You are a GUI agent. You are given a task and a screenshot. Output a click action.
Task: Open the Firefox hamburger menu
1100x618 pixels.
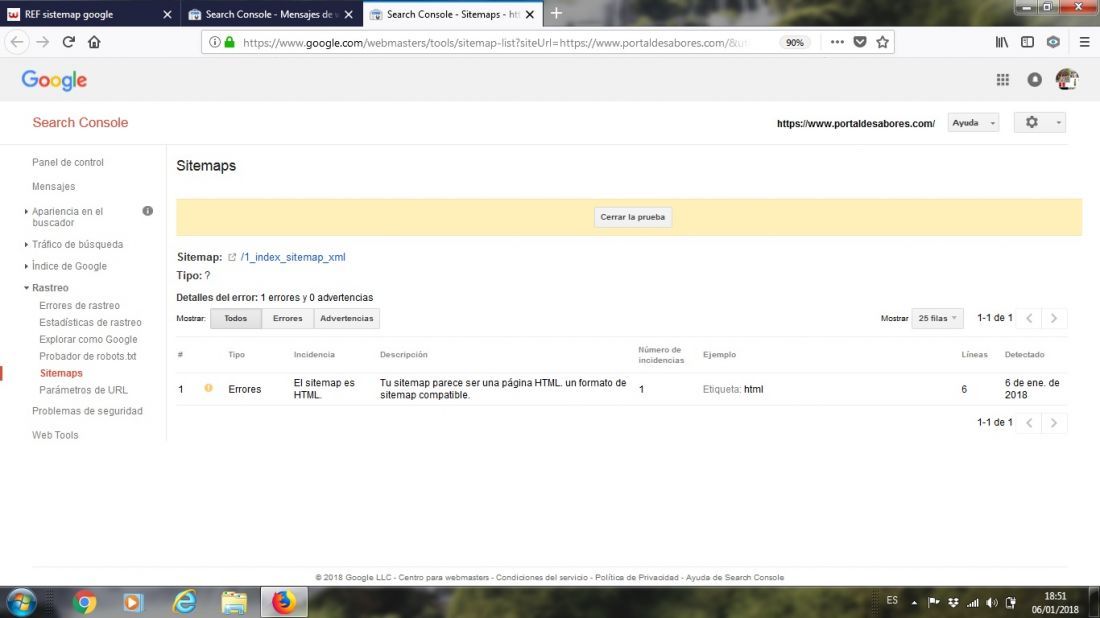pyautogui.click(x=1085, y=42)
